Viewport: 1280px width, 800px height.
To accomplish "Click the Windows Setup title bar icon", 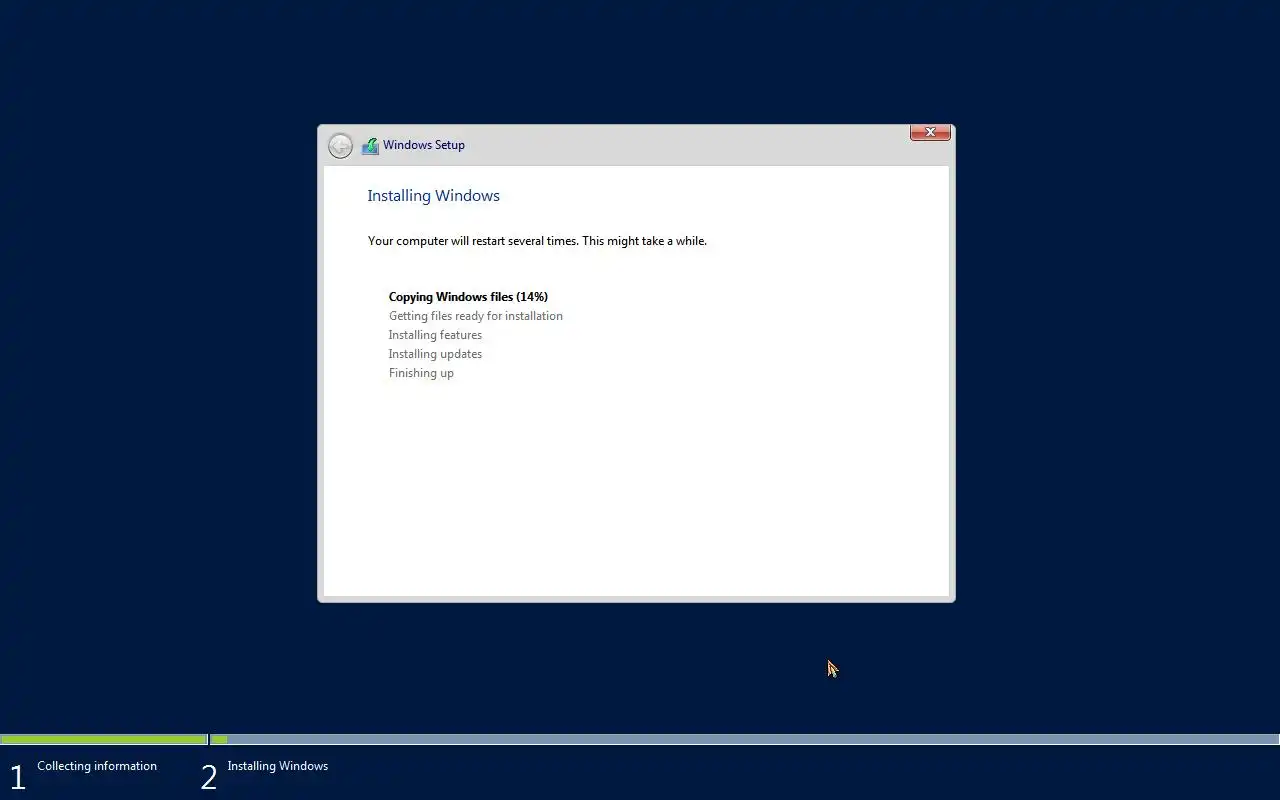I will [370, 146].
